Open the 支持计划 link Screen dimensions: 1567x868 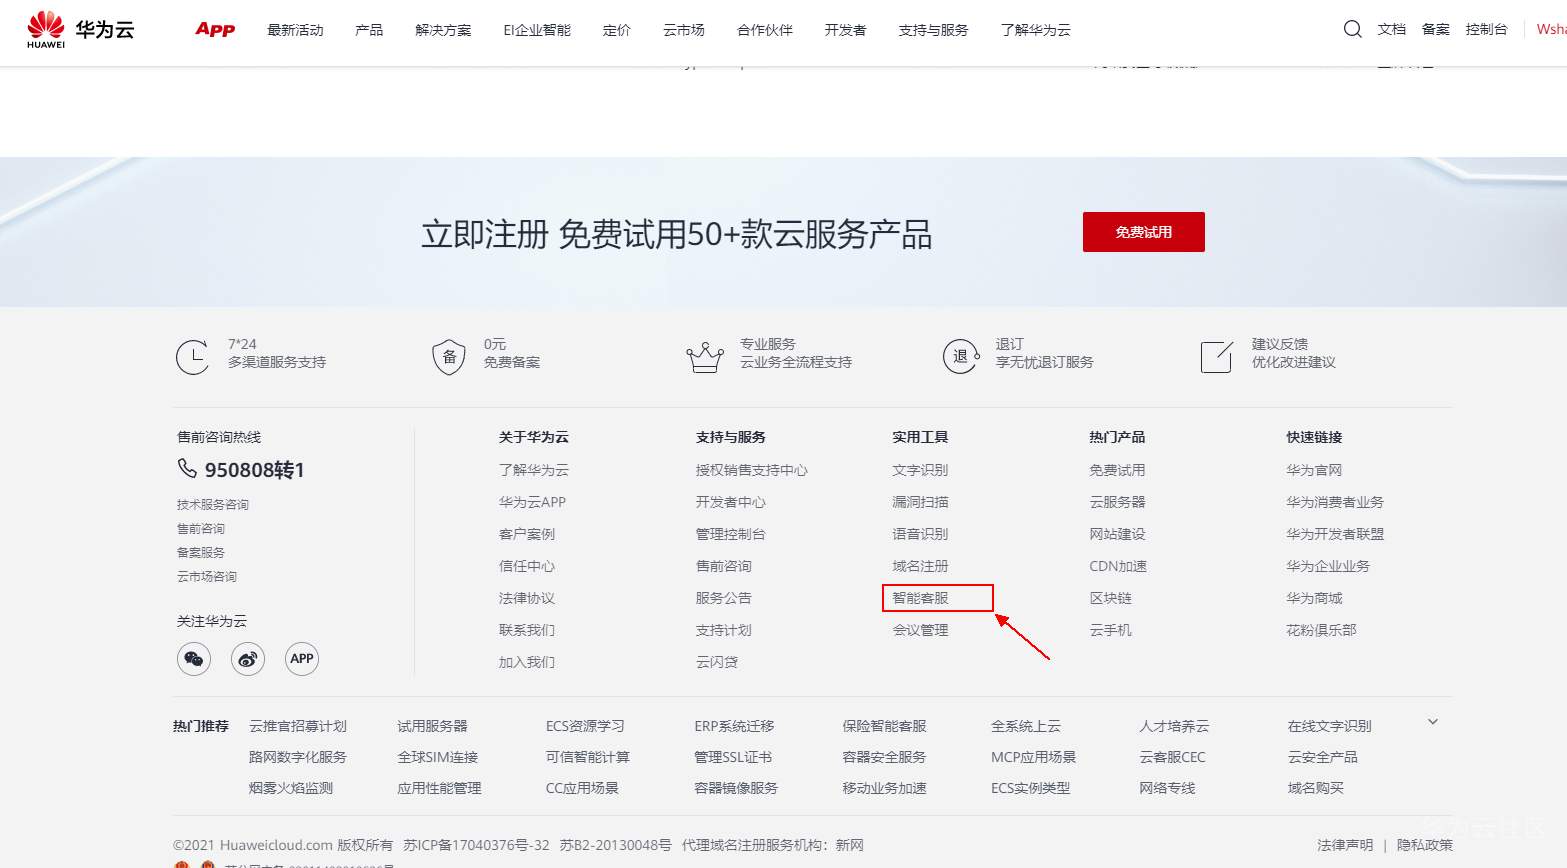(724, 630)
